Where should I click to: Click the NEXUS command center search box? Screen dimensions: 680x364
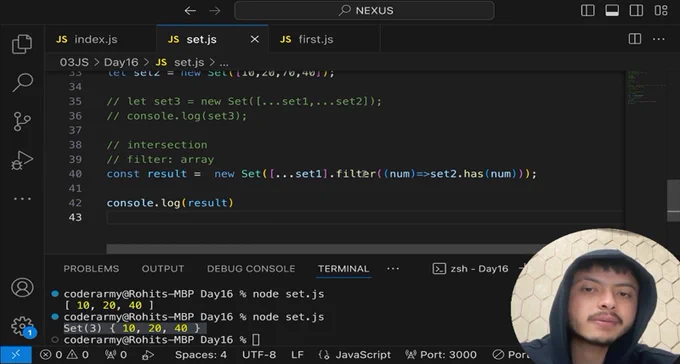364,10
